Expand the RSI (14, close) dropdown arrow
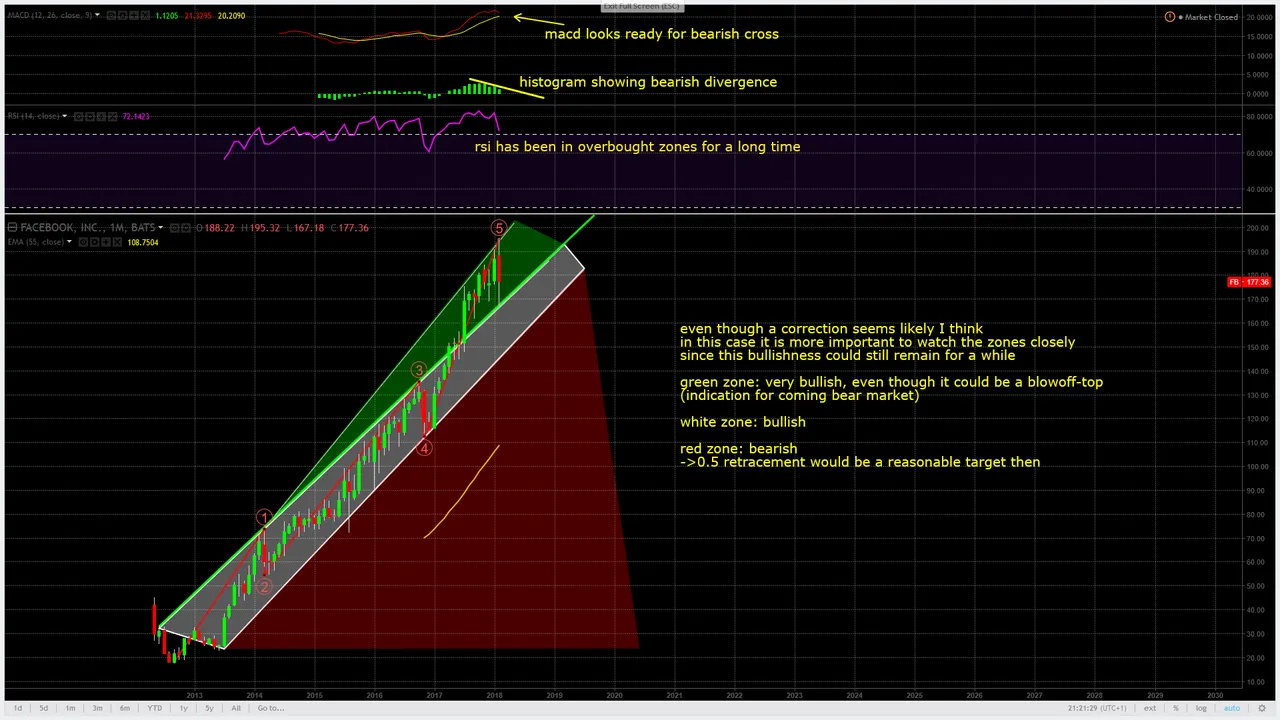This screenshot has height=720, width=1280. [64, 116]
